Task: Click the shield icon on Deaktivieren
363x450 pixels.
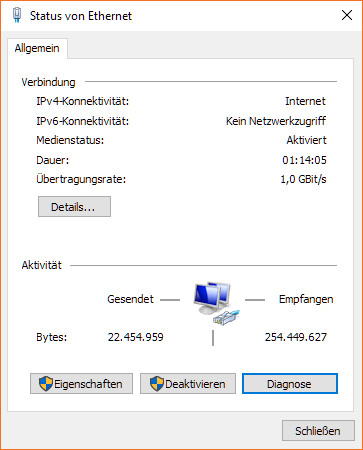Action: coord(157,384)
